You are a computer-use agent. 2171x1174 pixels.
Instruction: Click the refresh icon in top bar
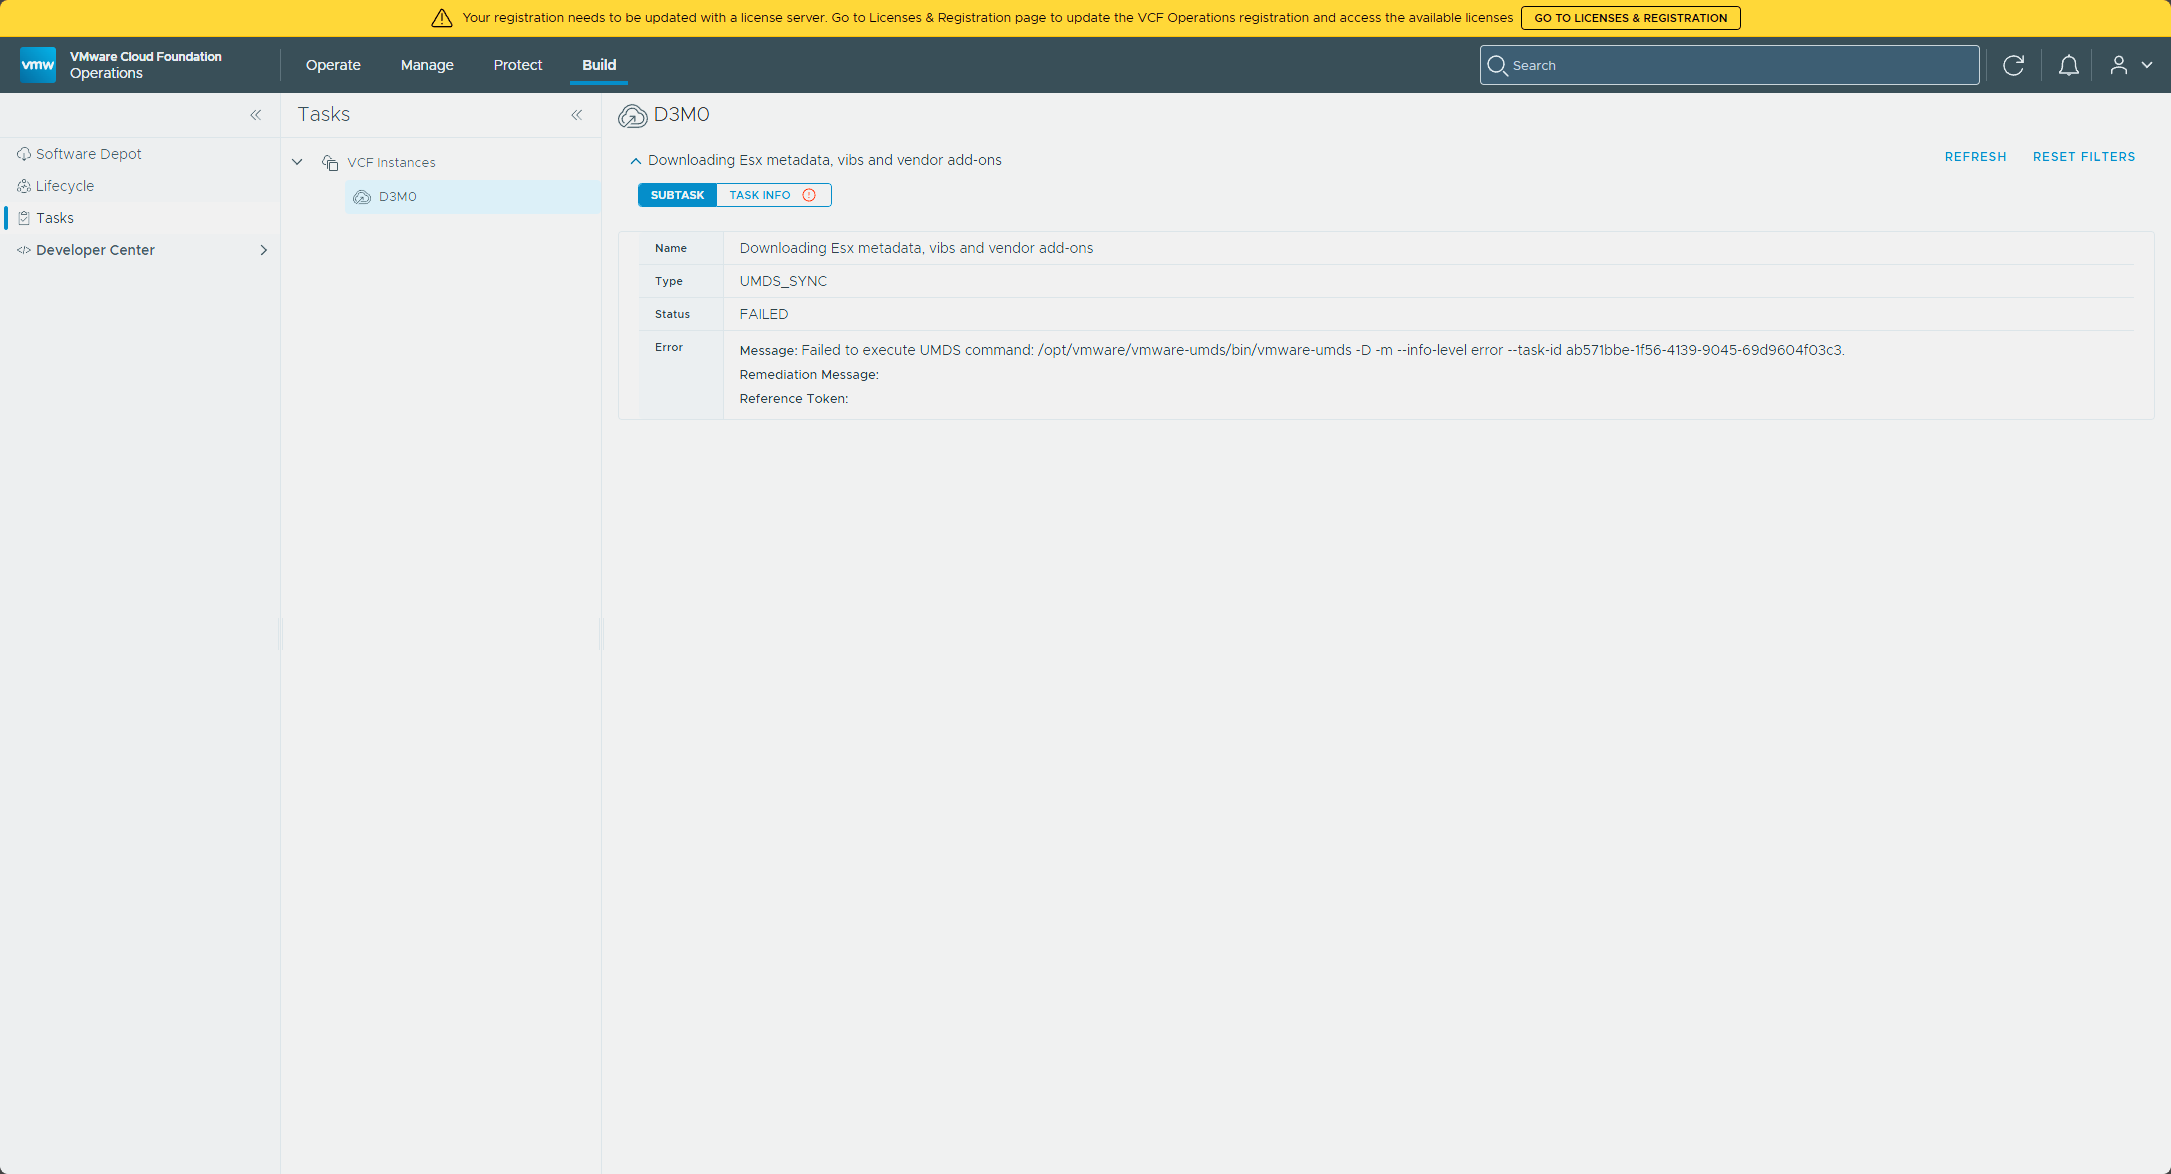coord(2014,65)
